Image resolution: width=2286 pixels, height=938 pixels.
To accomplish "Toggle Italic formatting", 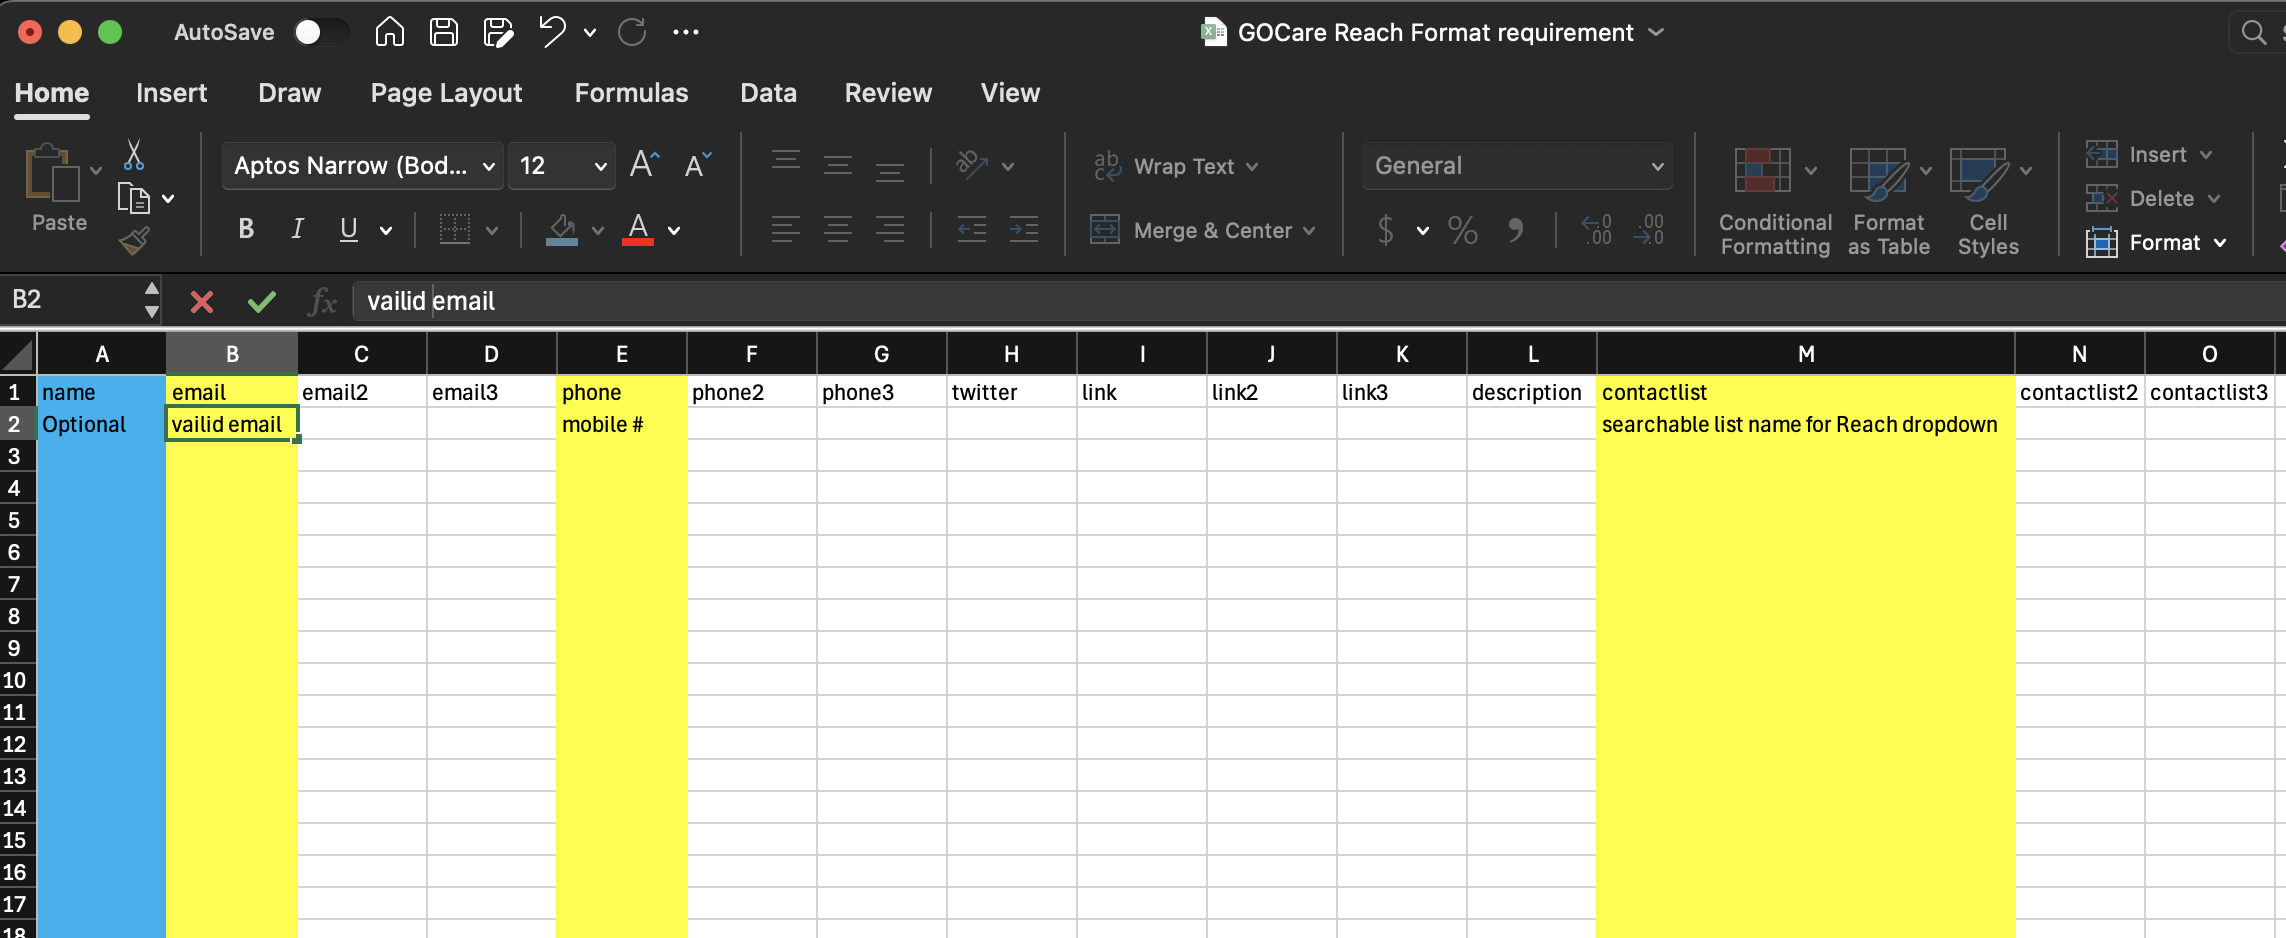I will coord(297,229).
